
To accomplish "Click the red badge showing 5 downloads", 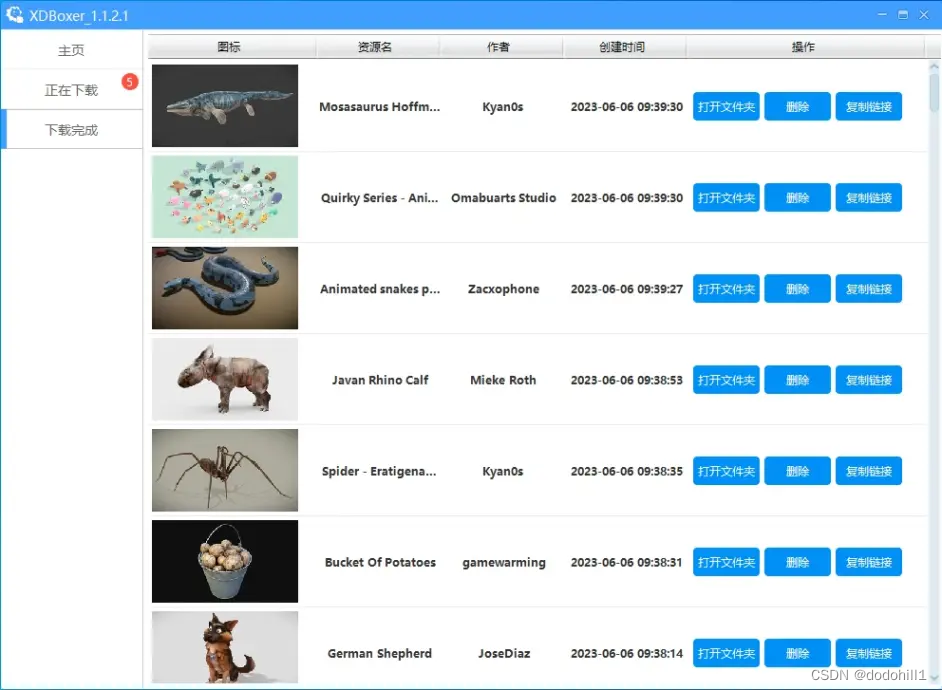I will 130,83.
